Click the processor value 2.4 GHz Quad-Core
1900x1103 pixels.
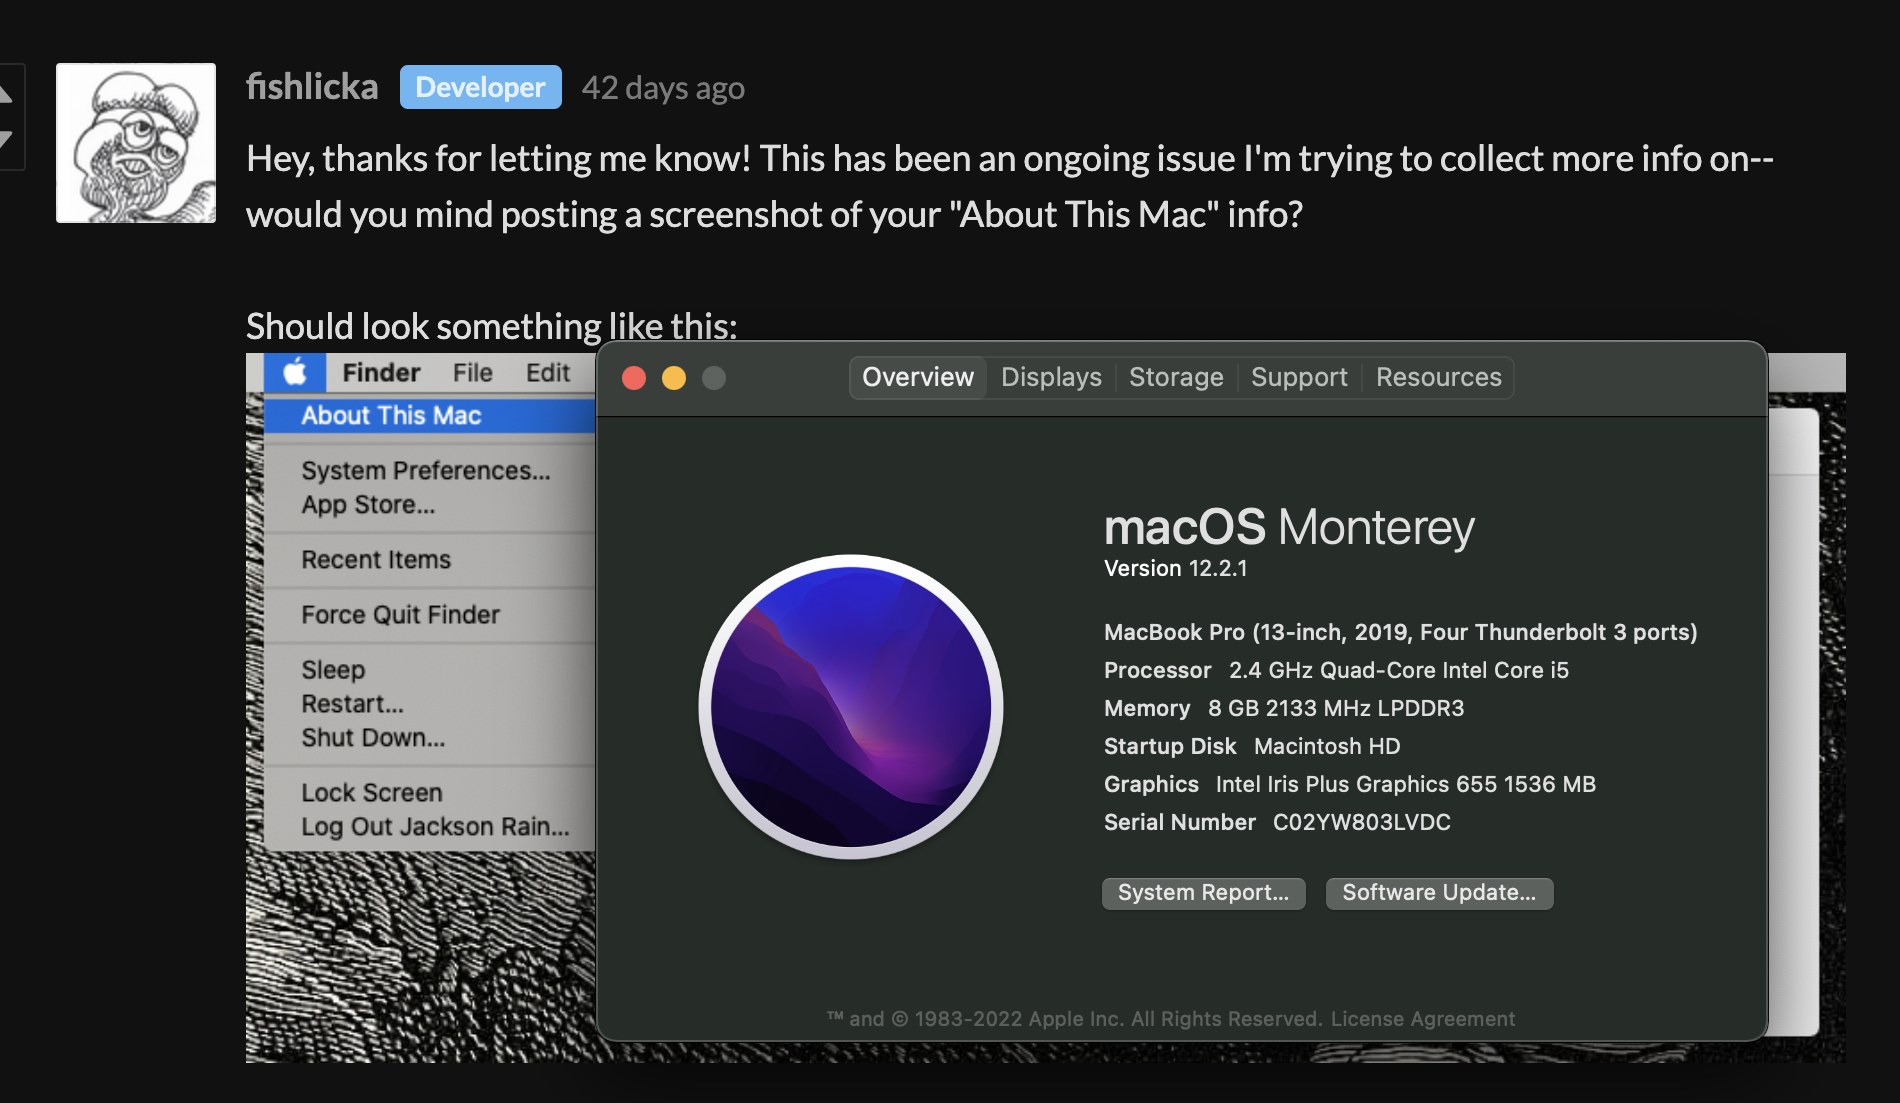click(1398, 670)
